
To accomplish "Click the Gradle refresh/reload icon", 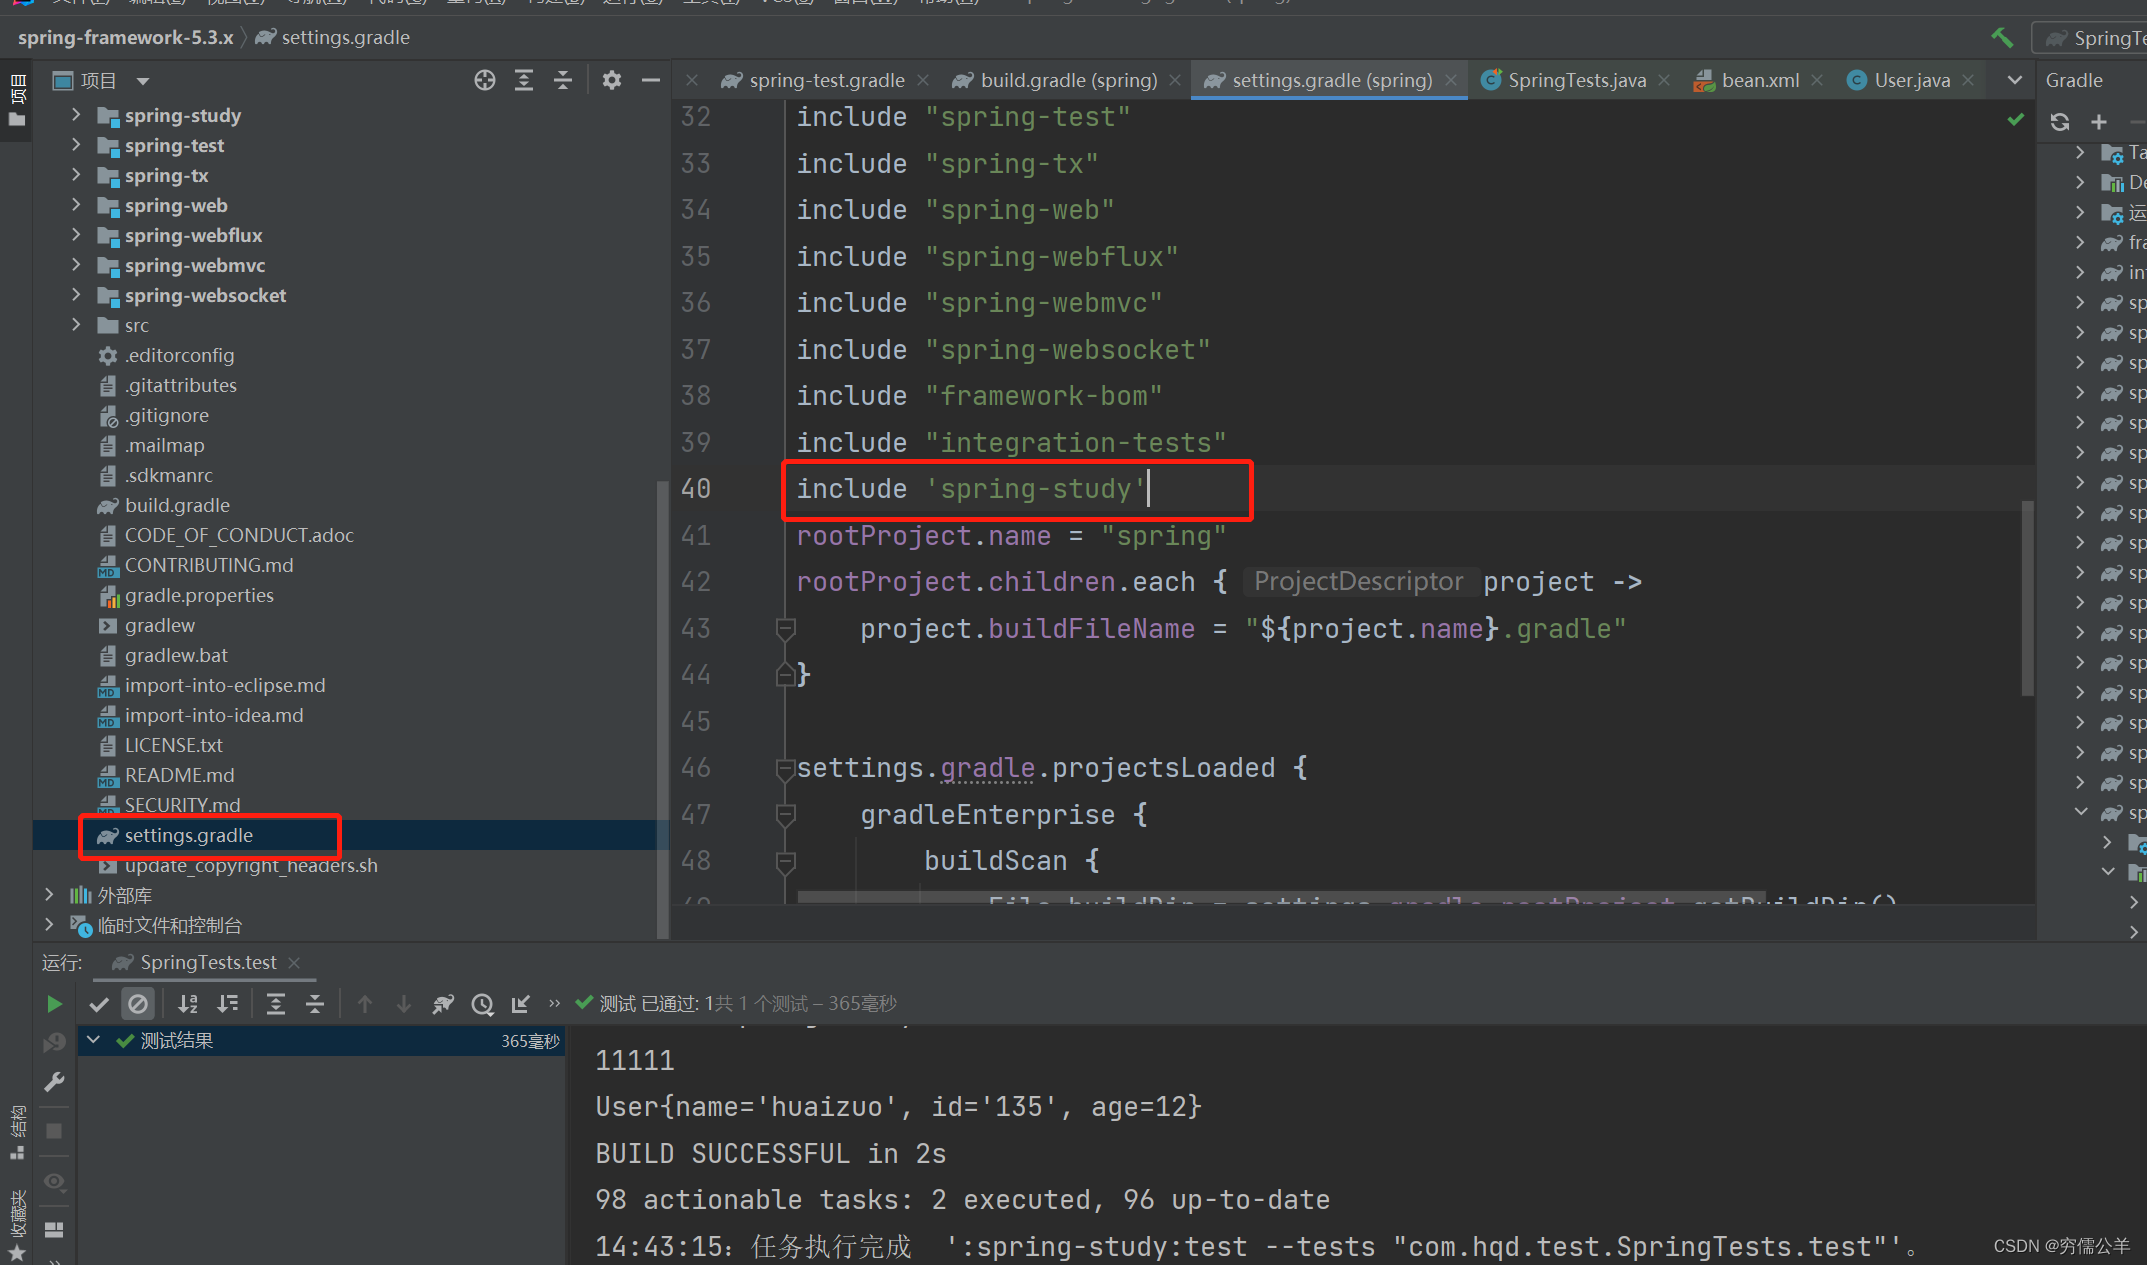I will pyautogui.click(x=2060, y=122).
